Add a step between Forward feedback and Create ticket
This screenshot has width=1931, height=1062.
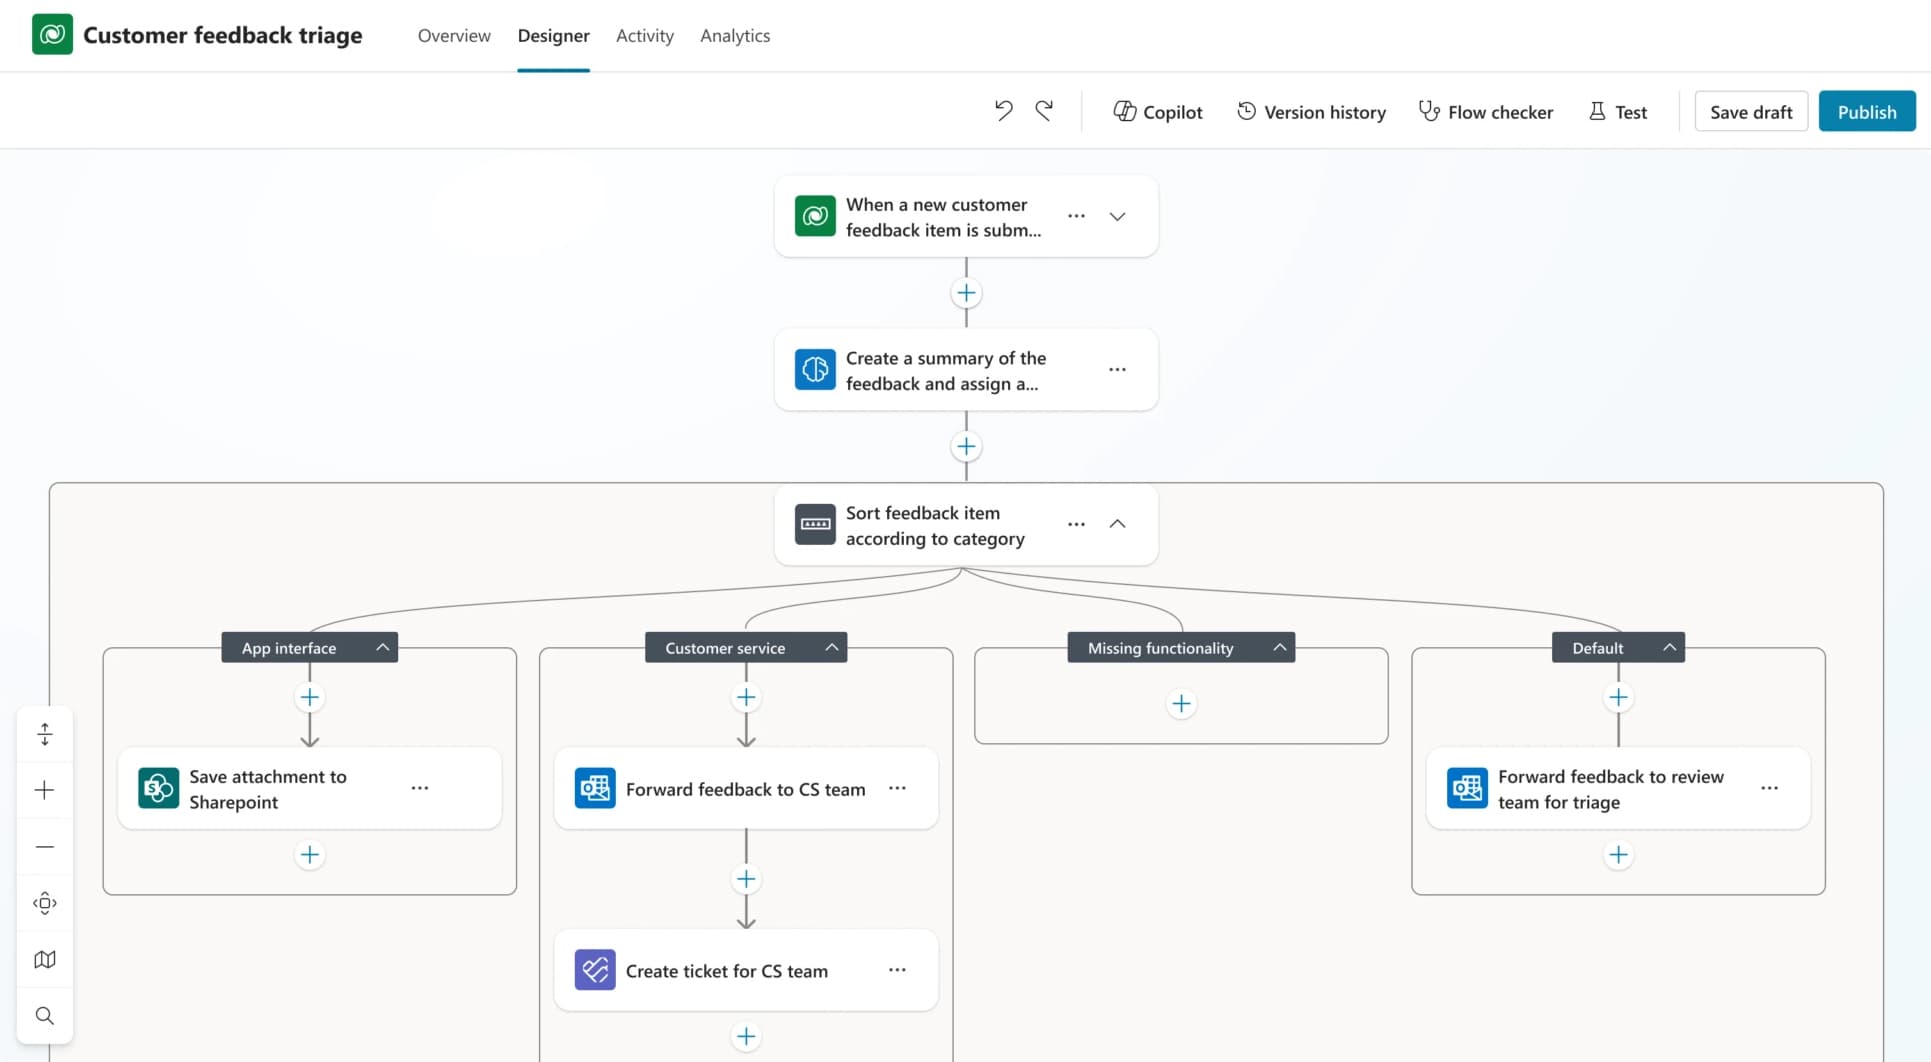coord(746,879)
